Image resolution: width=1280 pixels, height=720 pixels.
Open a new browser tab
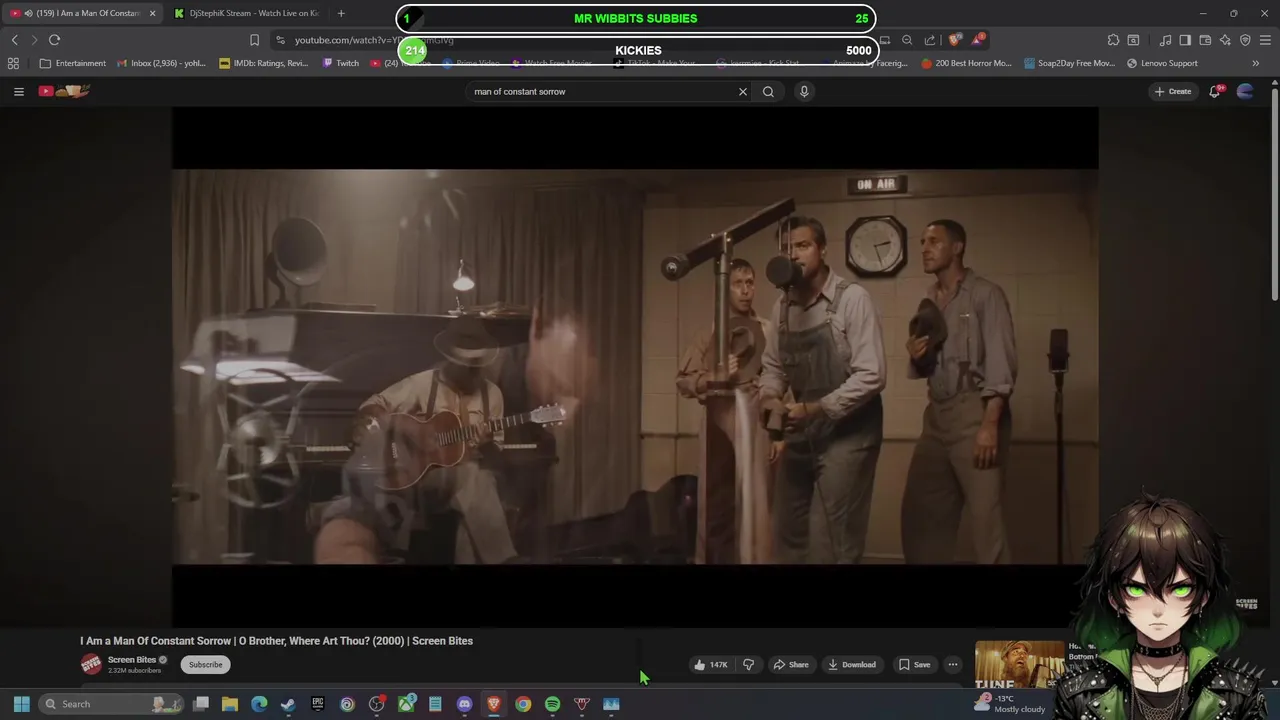pyautogui.click(x=341, y=13)
